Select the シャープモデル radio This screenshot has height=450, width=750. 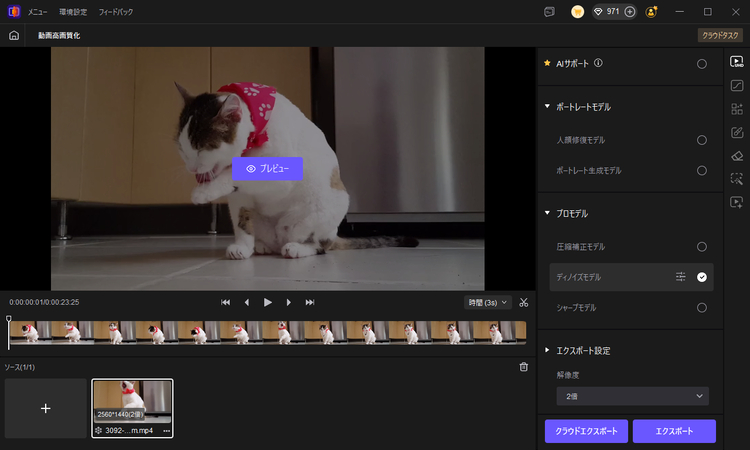click(702, 308)
